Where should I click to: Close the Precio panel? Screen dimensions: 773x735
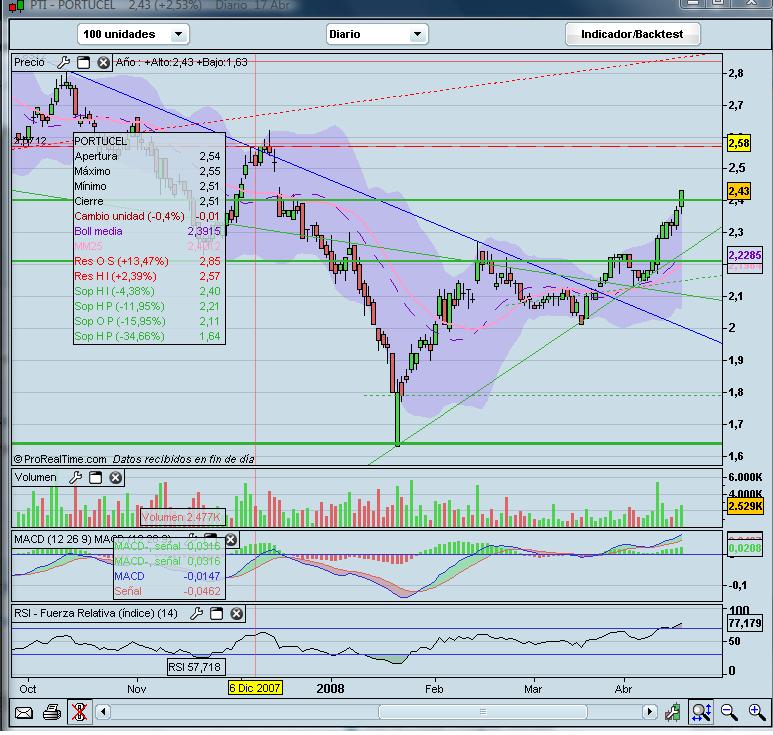tap(104, 63)
